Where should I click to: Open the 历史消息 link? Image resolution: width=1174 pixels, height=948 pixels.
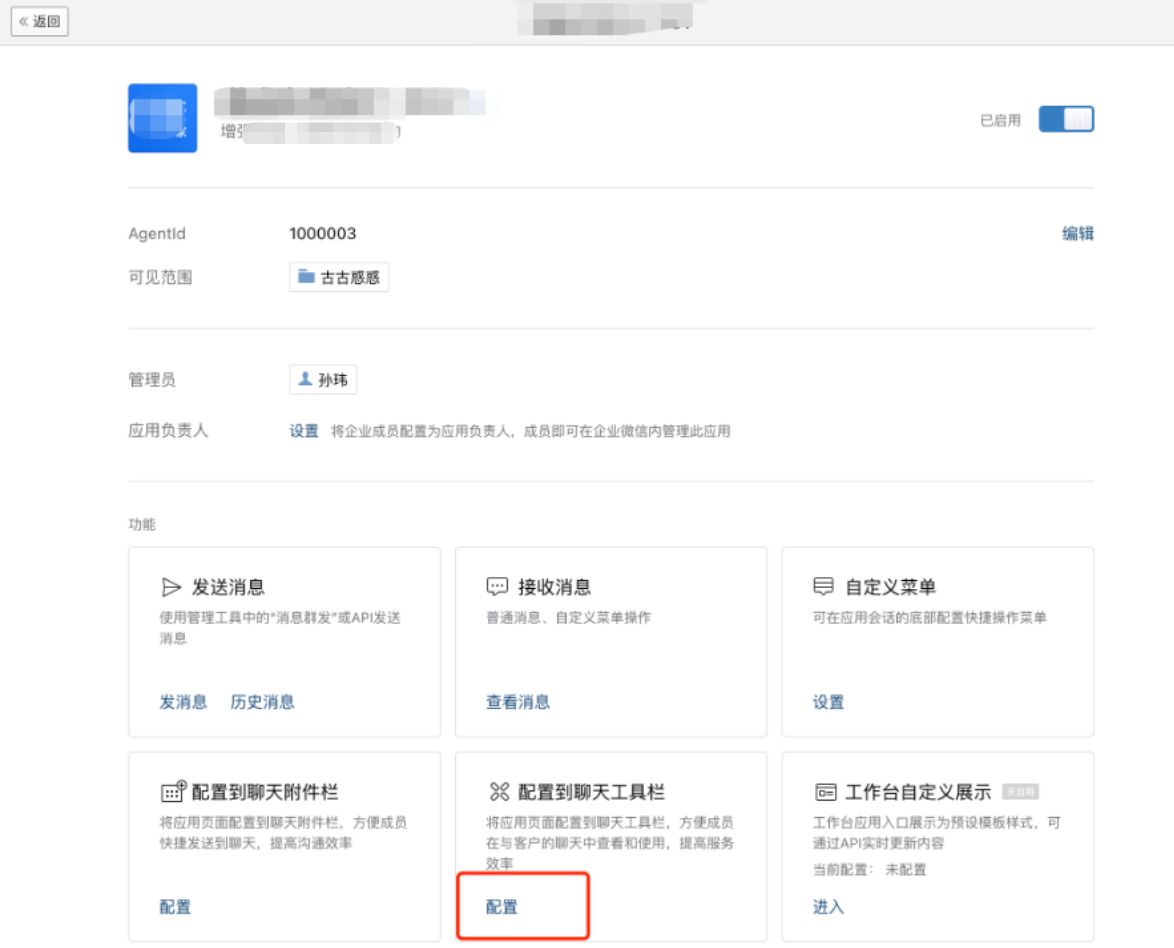262,702
